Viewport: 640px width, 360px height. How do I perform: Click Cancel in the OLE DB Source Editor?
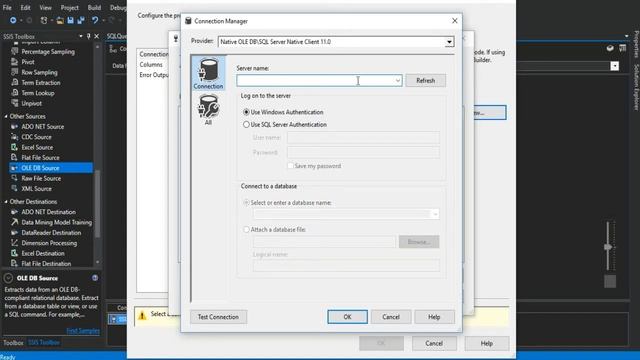(434, 343)
